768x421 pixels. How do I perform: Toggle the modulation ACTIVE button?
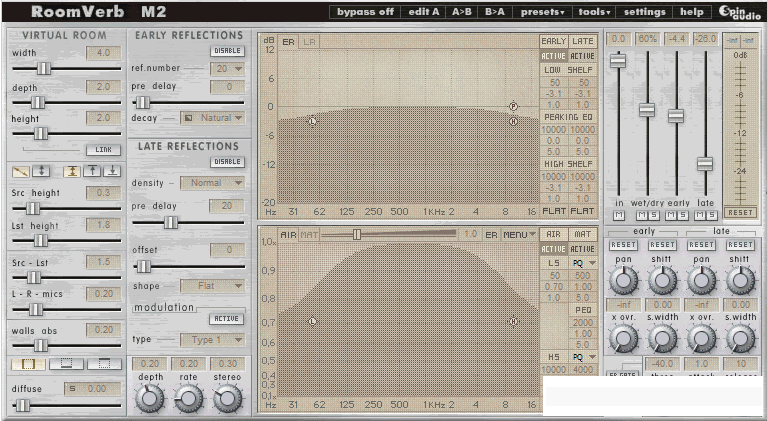pos(227,319)
